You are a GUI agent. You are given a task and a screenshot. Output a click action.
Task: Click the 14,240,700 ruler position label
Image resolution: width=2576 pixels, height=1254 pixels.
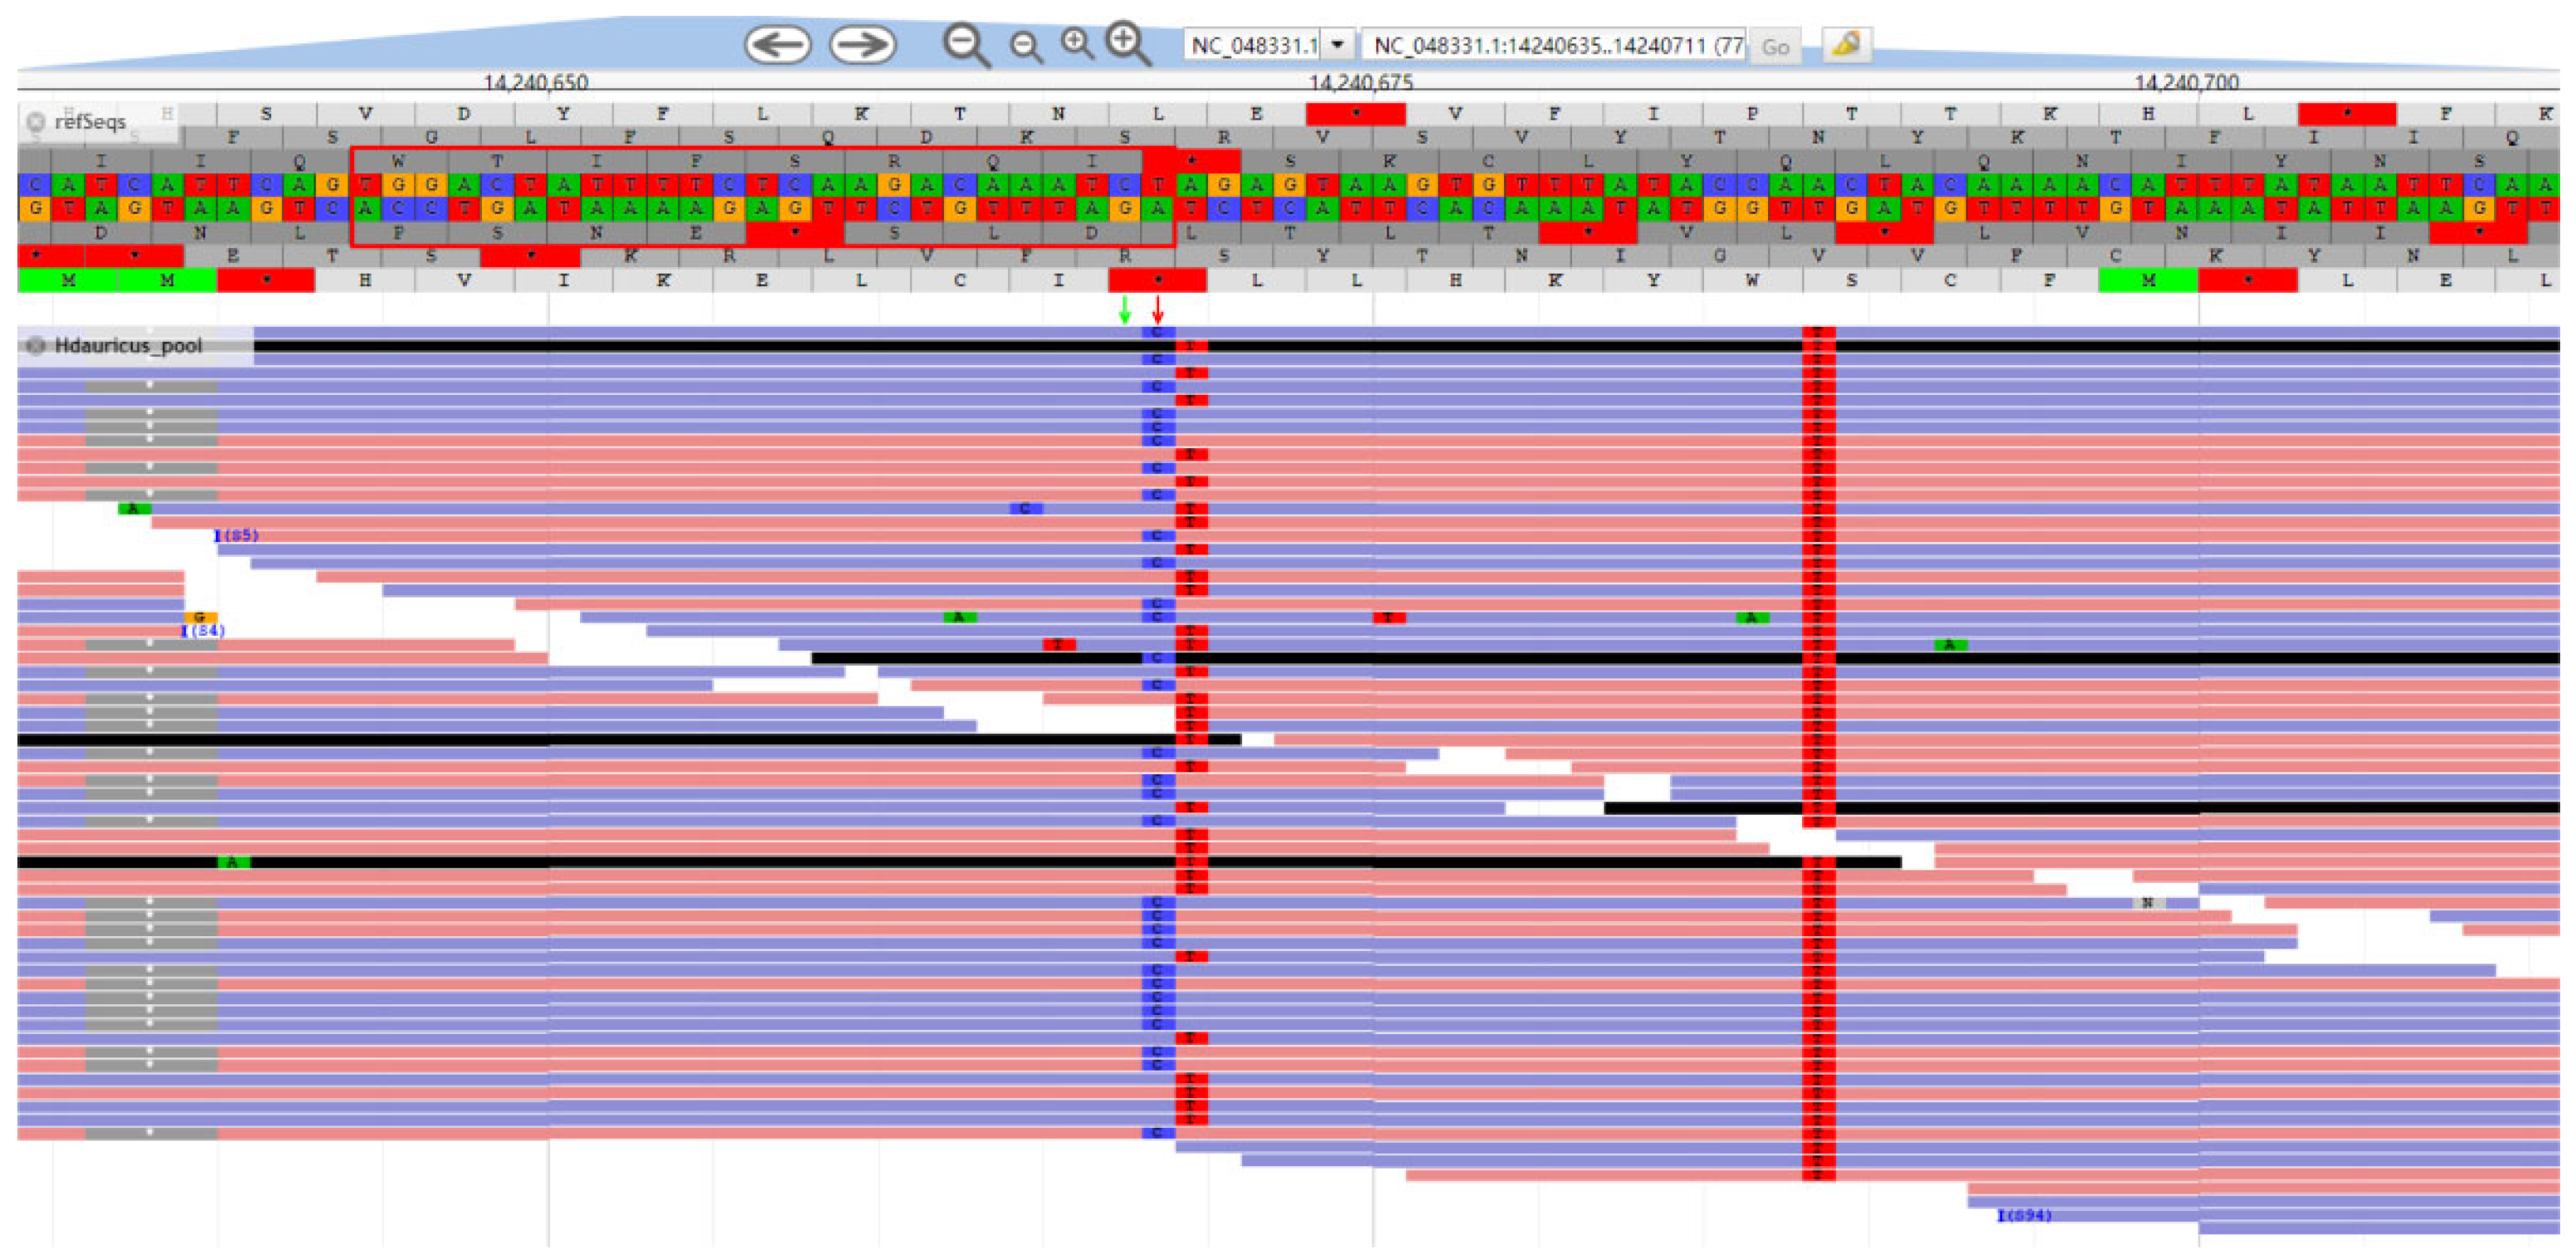[x=2186, y=82]
